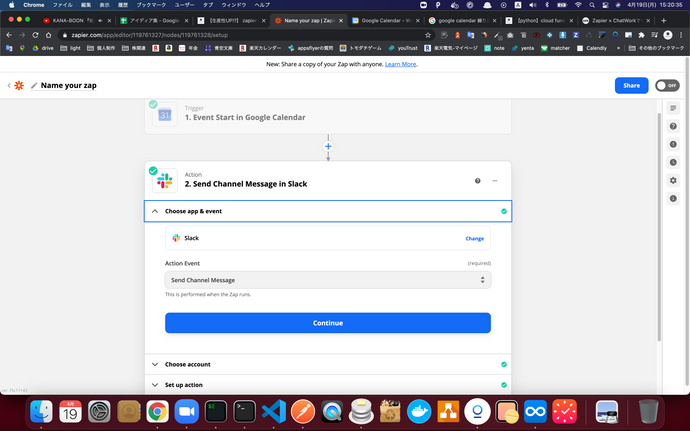This screenshot has width=690, height=431.
Task: Click the Share button
Action: pyautogui.click(x=631, y=85)
